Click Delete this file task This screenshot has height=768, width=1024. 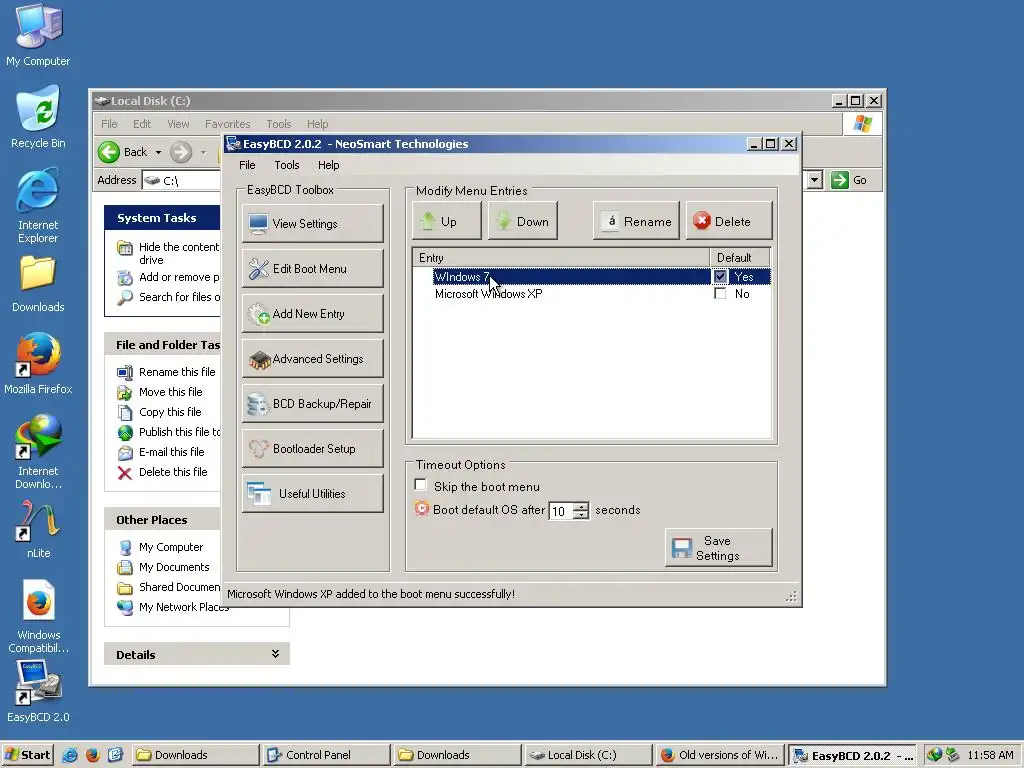(x=173, y=472)
